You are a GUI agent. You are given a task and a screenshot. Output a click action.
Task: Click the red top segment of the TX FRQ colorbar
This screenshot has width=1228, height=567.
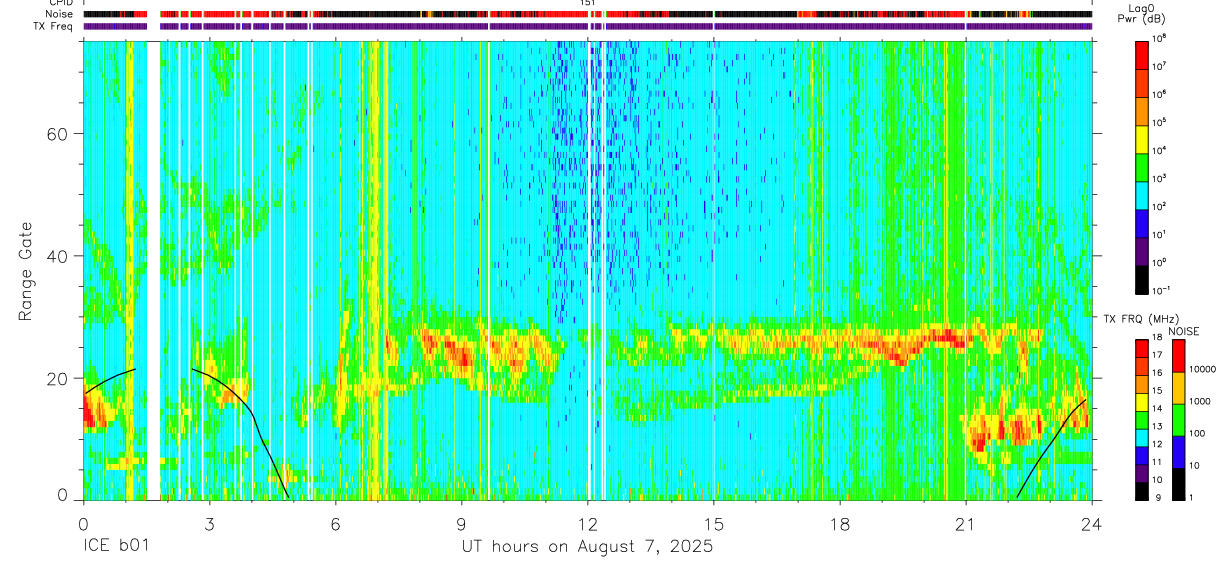pos(1144,348)
